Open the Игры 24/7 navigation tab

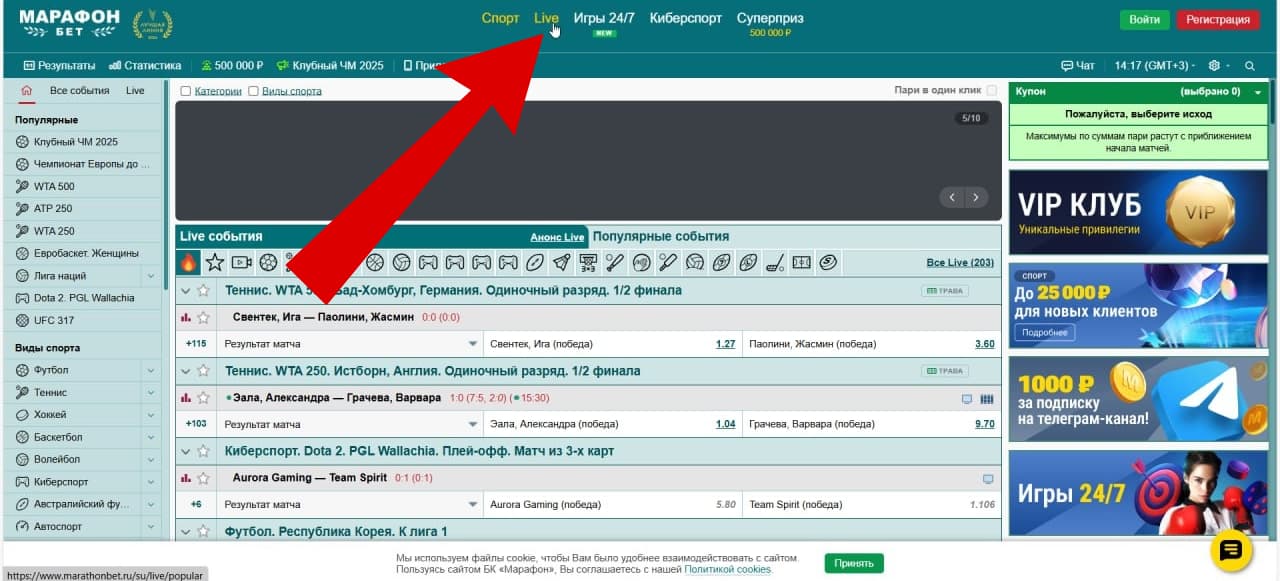click(604, 19)
